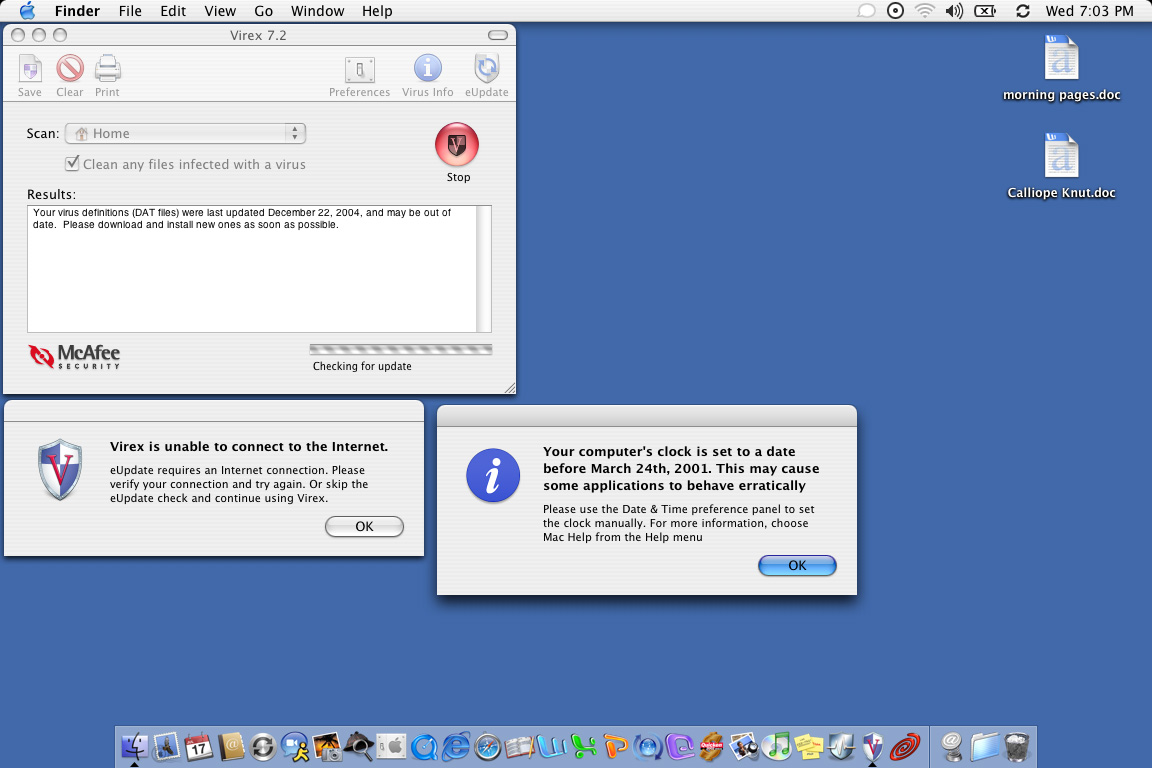Open Address Book in the Dock

point(231,747)
